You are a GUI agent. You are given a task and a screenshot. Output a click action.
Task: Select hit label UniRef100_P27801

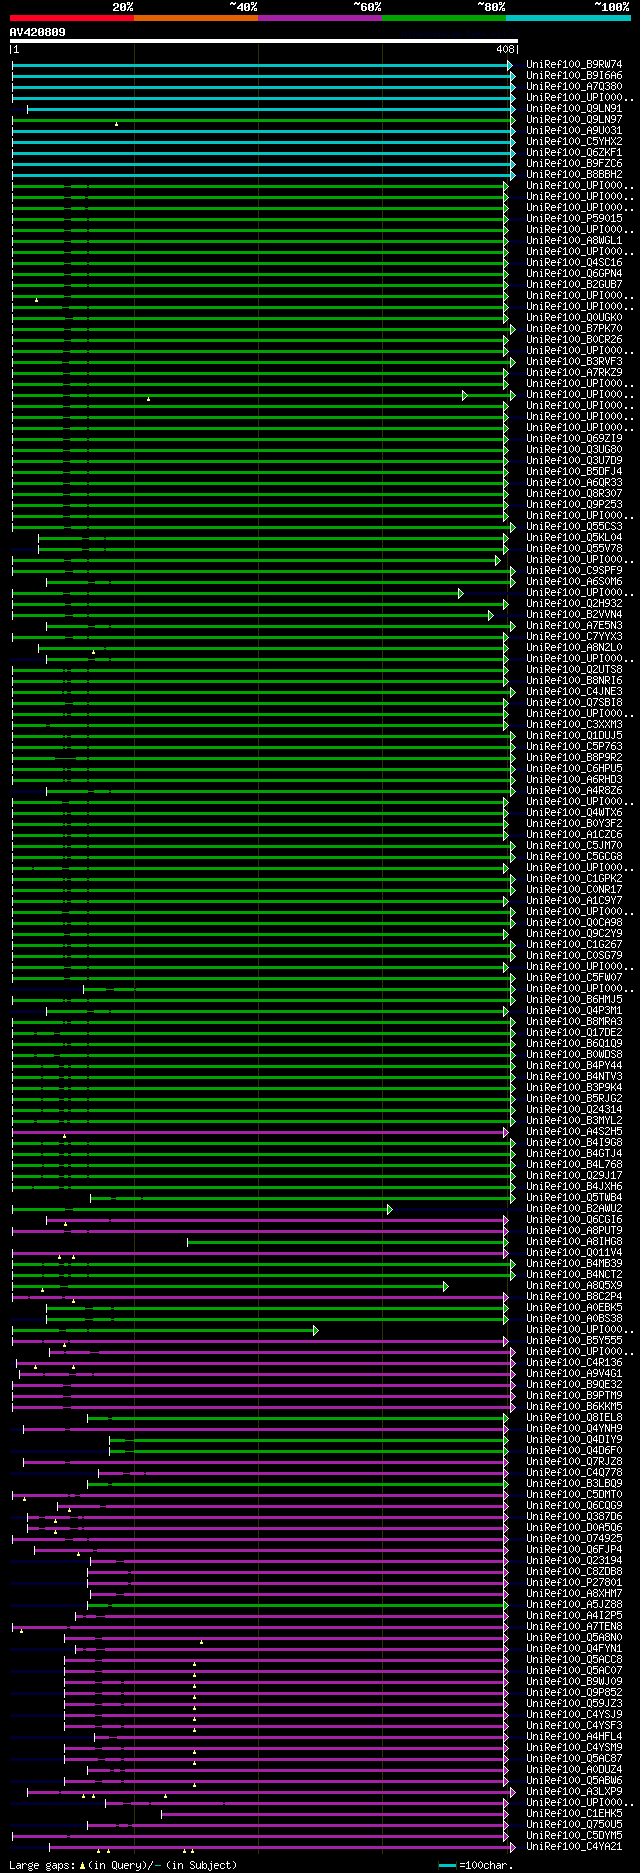pos(574,1583)
